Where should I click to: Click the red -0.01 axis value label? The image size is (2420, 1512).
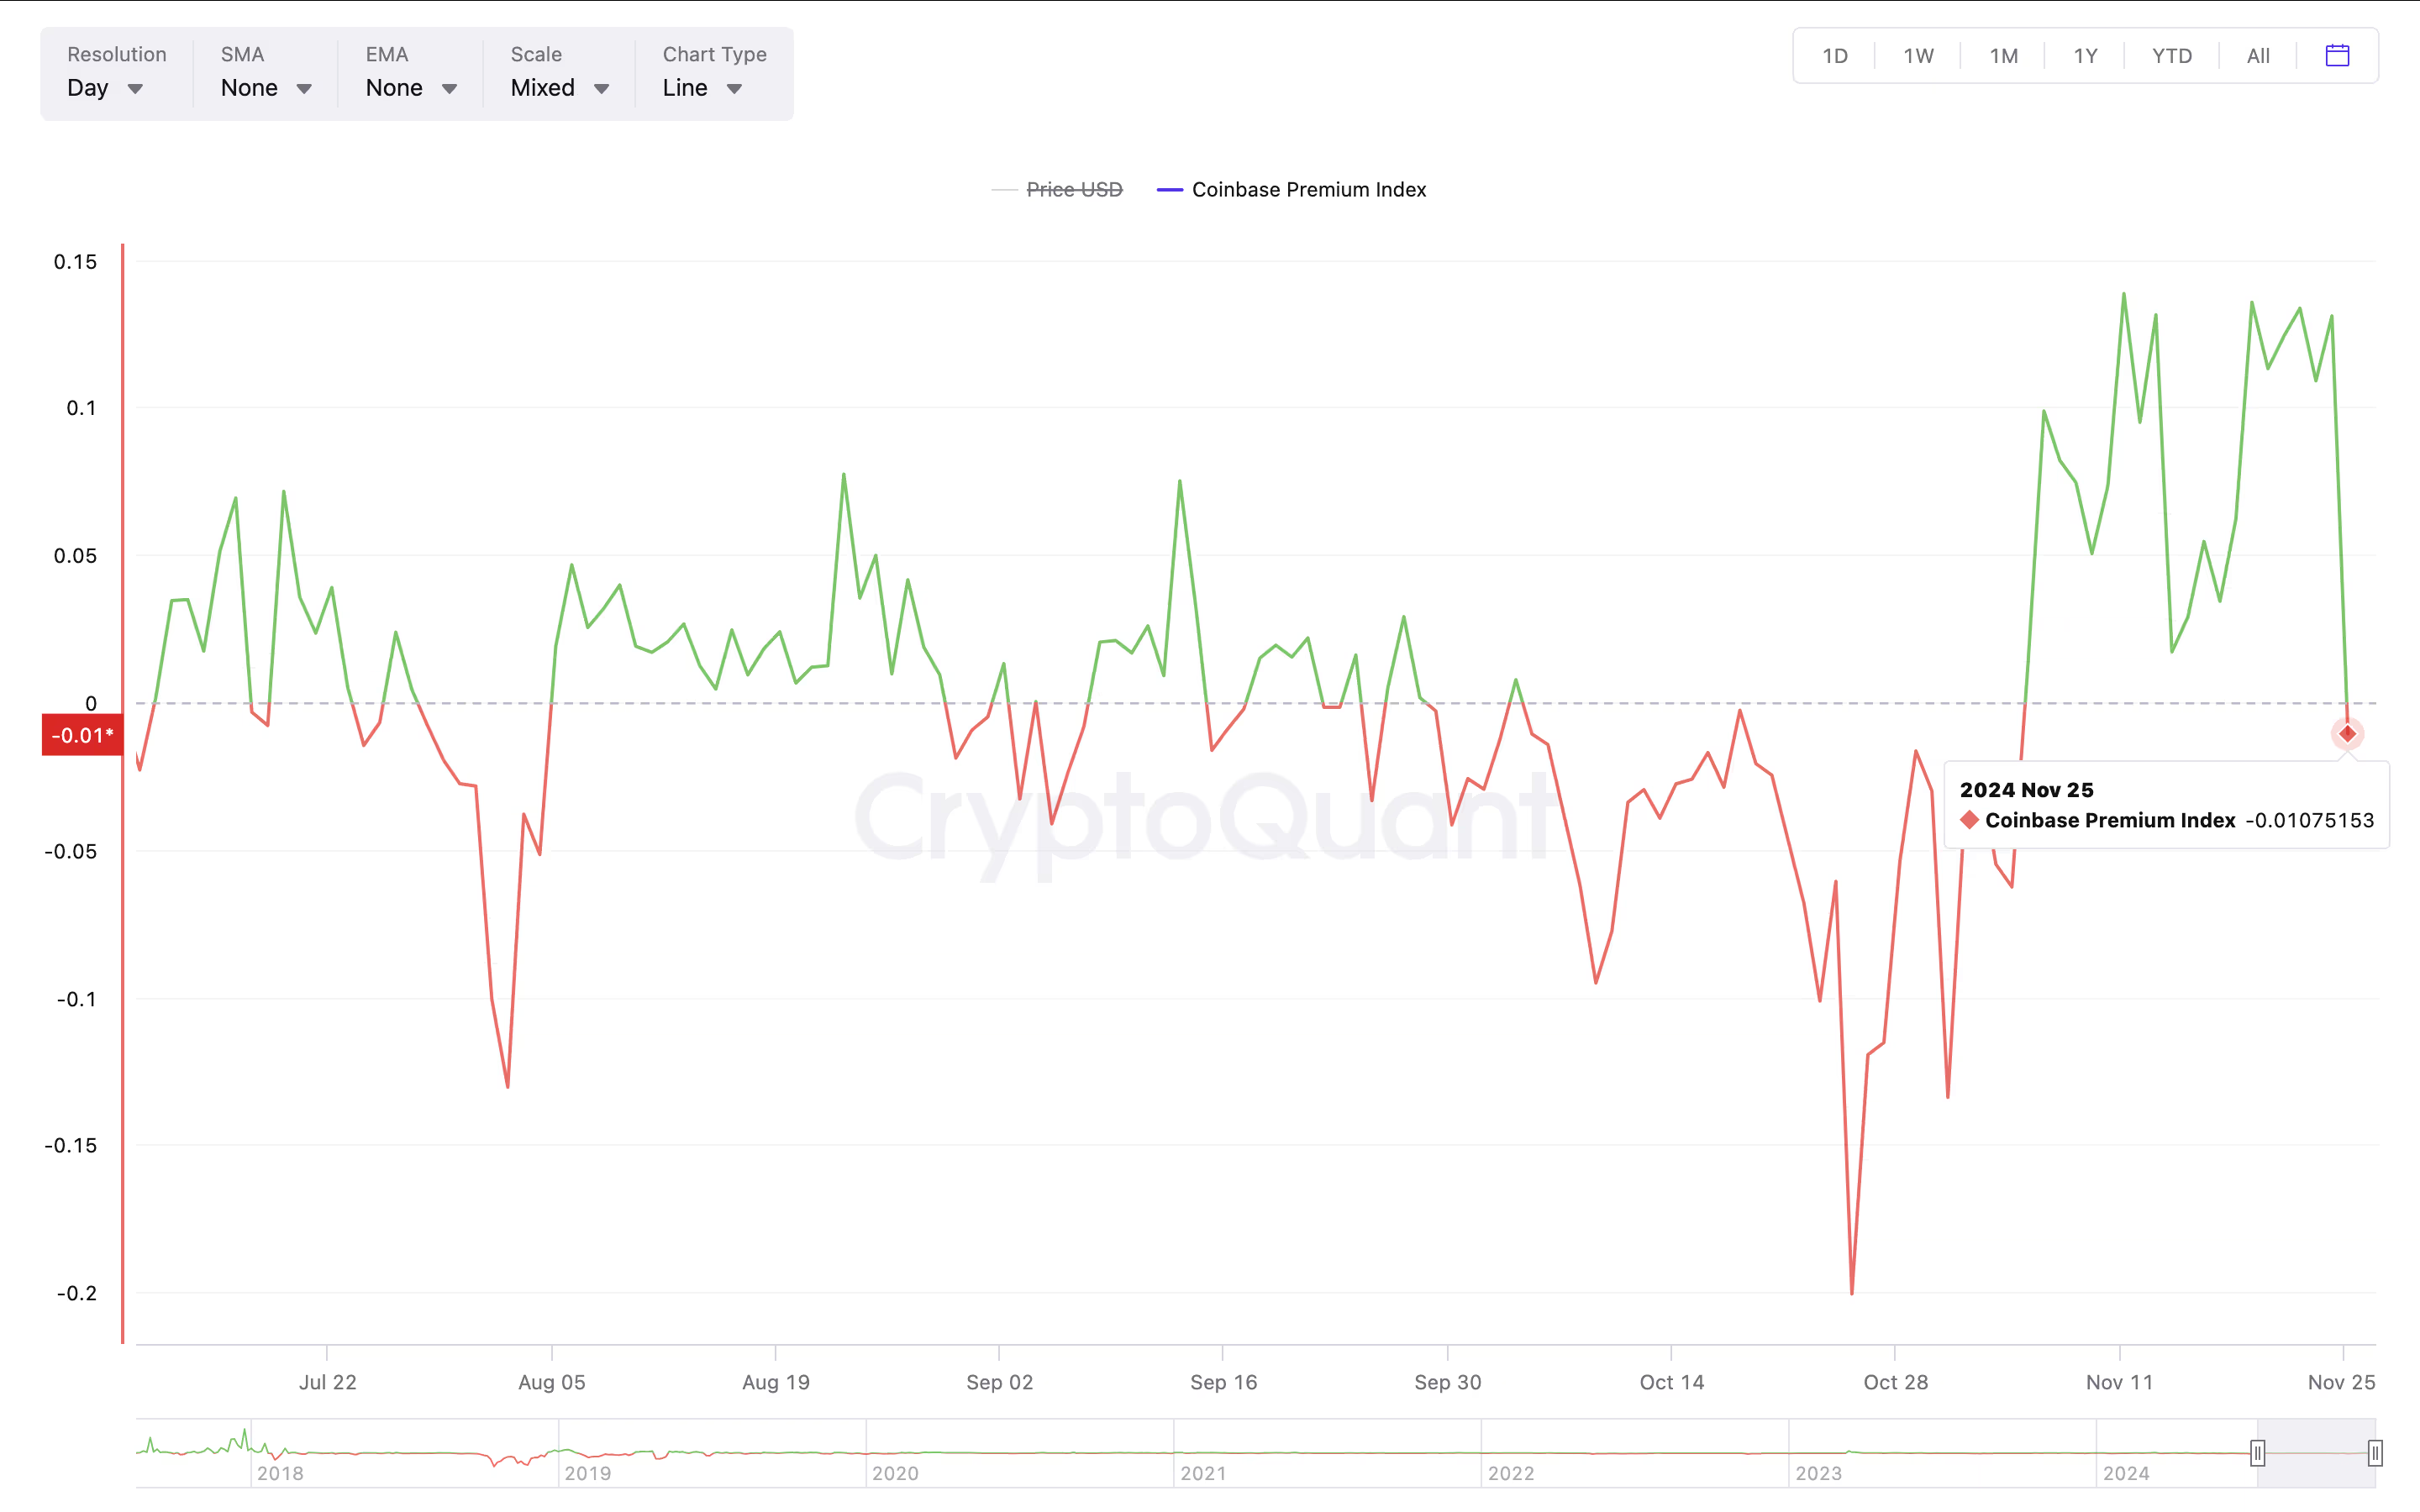(82, 735)
